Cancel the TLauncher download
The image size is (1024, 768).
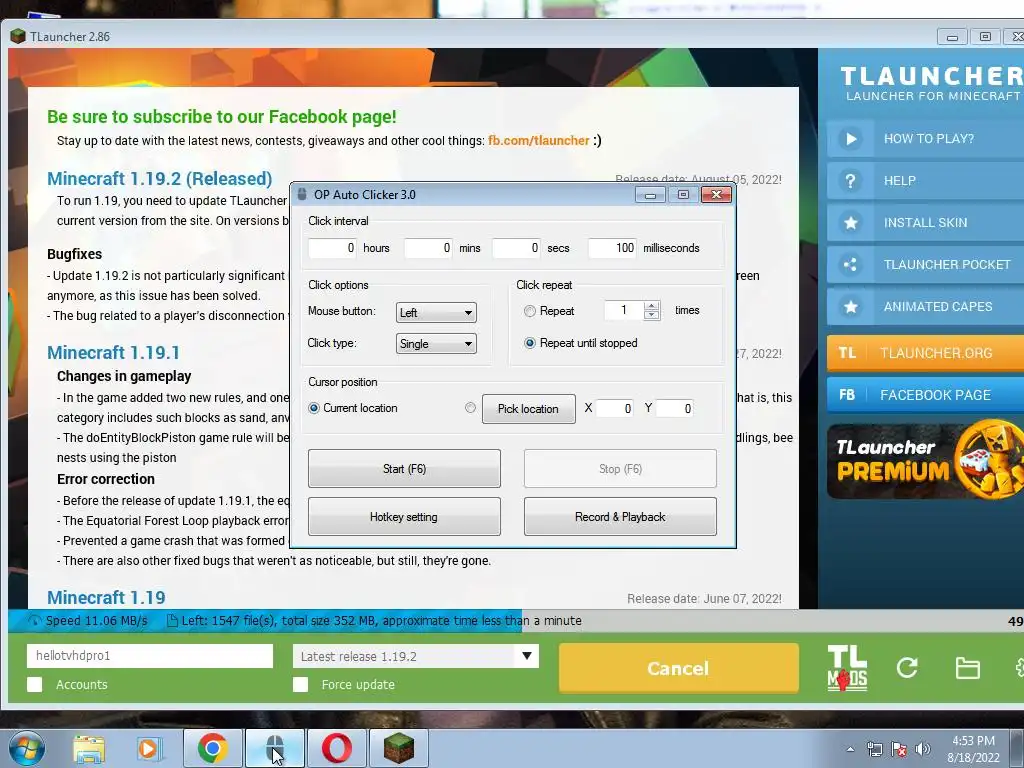[x=679, y=668]
